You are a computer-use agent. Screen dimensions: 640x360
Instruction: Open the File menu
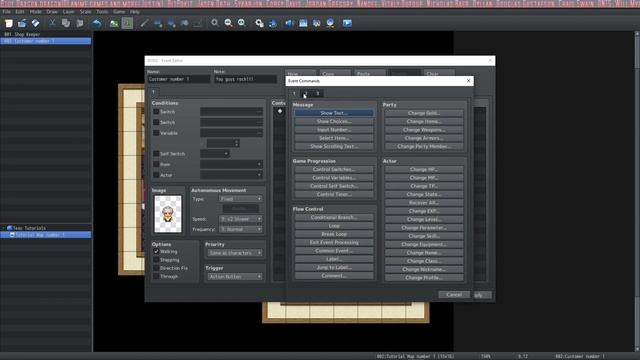point(7,12)
